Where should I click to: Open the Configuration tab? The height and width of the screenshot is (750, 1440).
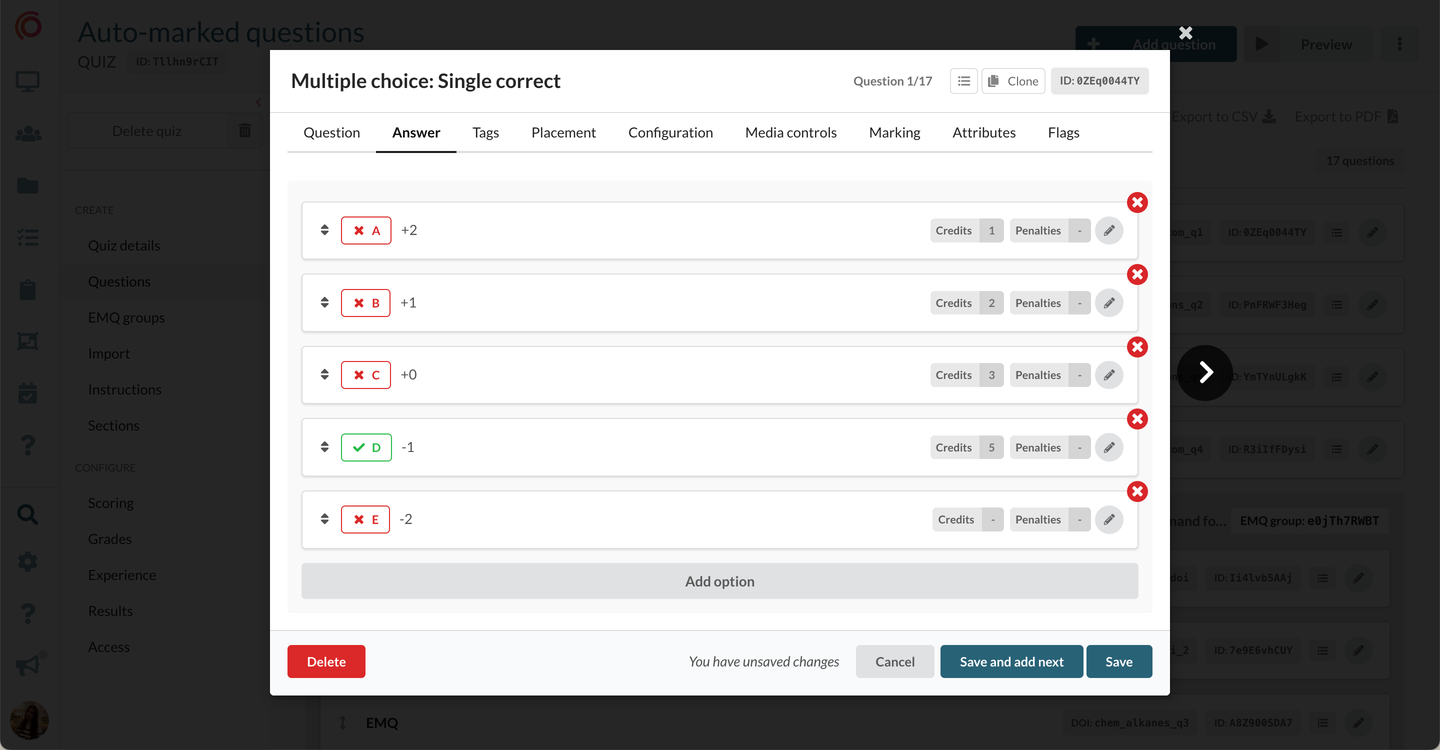pyautogui.click(x=670, y=133)
